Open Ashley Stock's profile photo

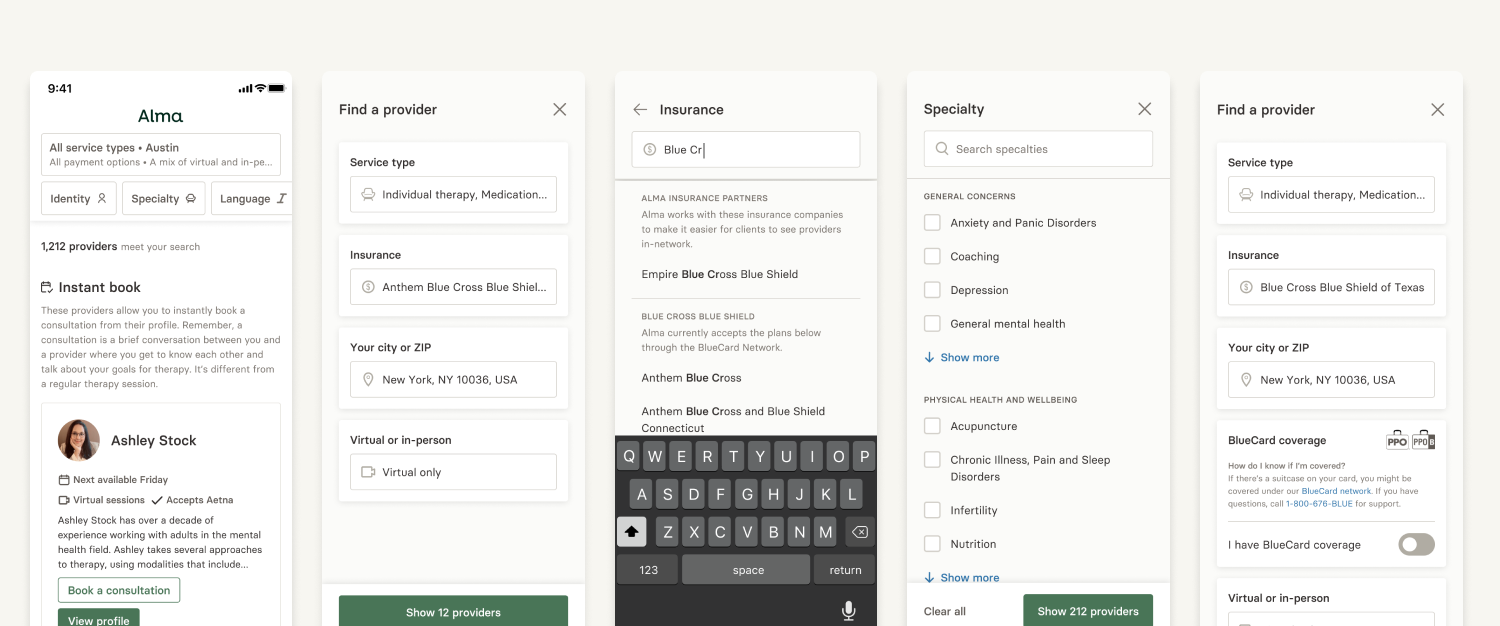coord(79,440)
